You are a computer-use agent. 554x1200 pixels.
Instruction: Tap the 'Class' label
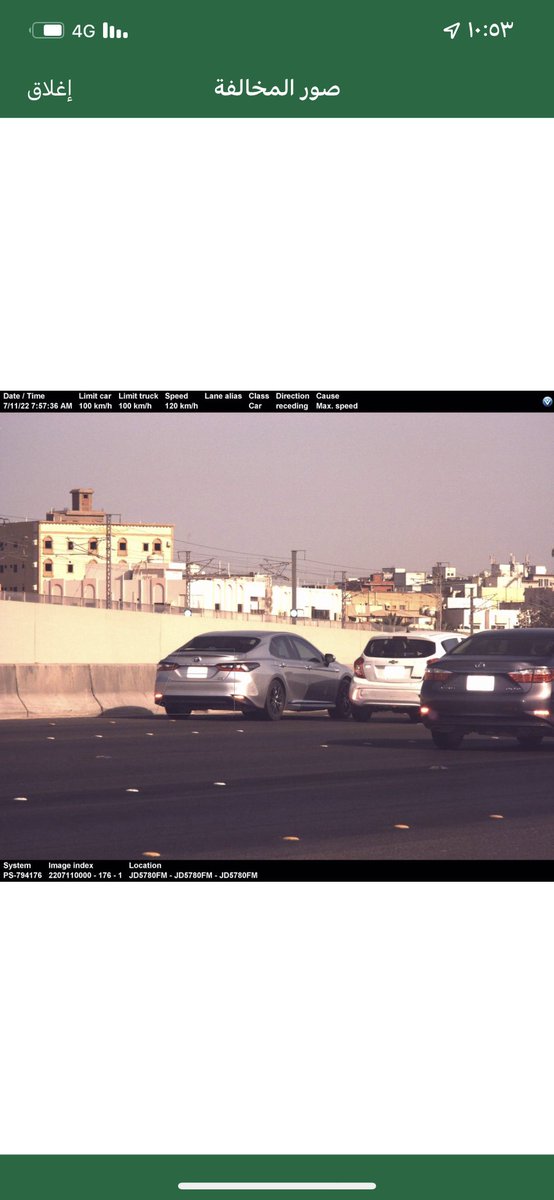(259, 396)
